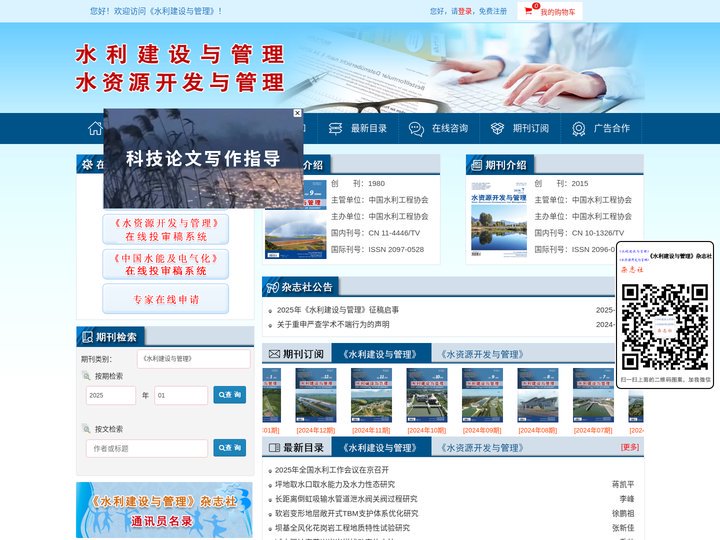
Task: Click the 杂志社公告 megaphone icon
Action: tap(272, 287)
